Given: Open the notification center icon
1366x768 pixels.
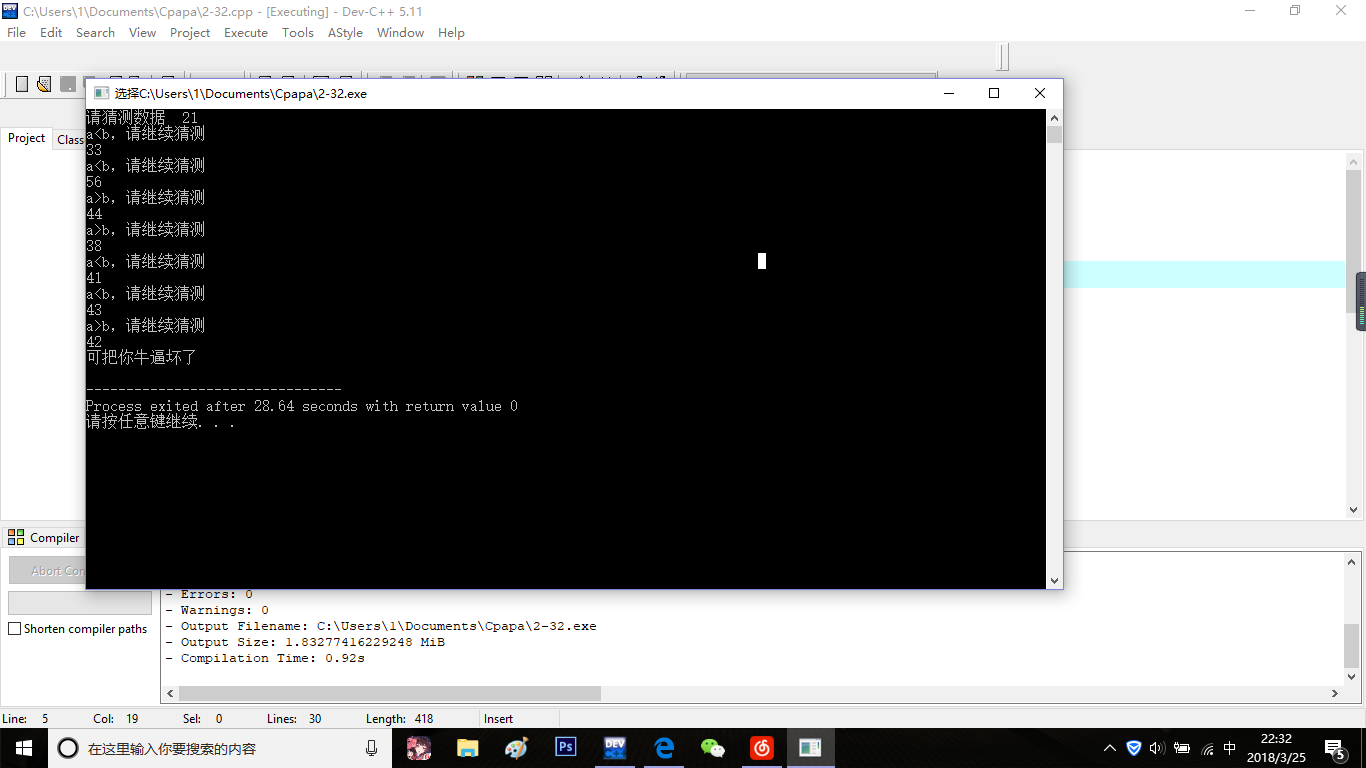Looking at the screenshot, I should [1334, 748].
